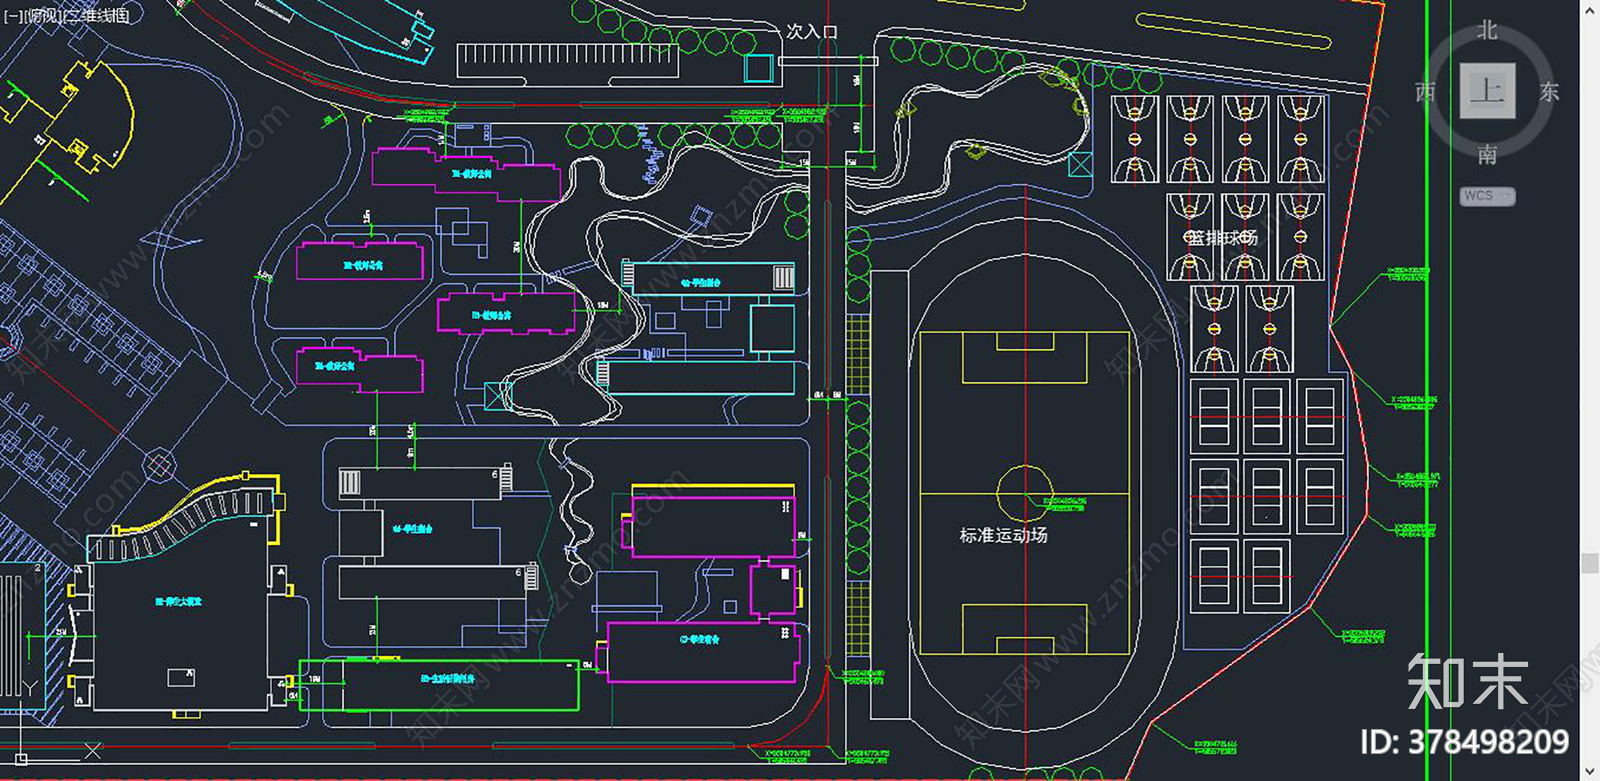Open the 俯视 view controls menu
The height and width of the screenshot is (781, 1600).
coord(42,15)
